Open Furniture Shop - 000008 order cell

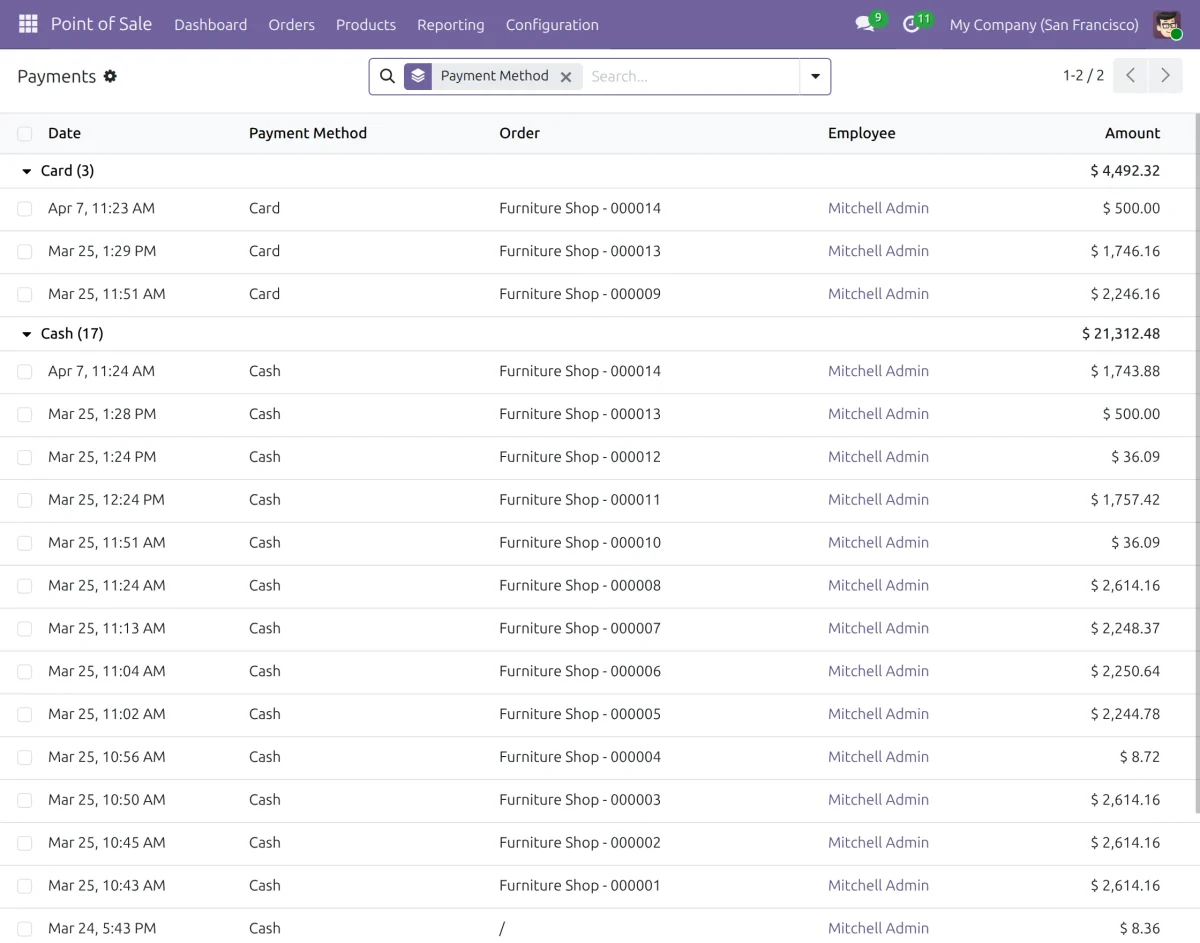580,586
